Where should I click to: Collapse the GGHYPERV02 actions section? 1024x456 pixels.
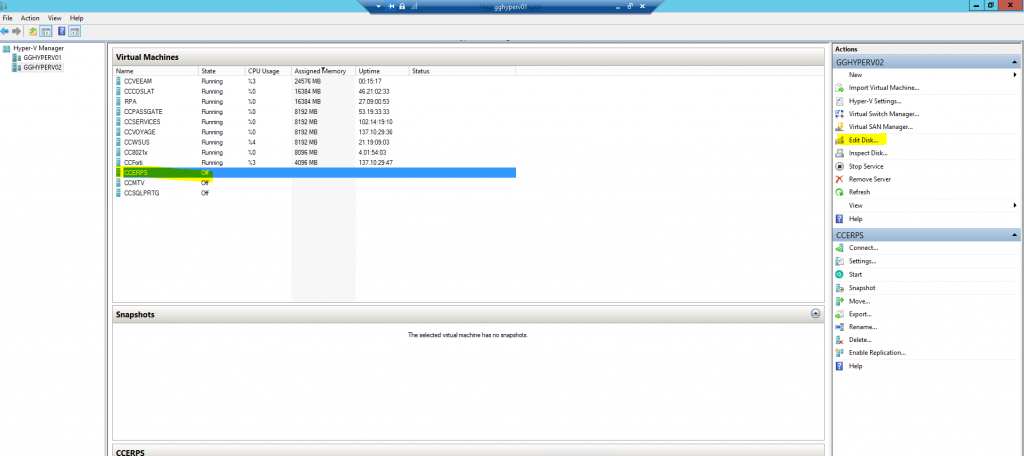[x=1015, y=62]
